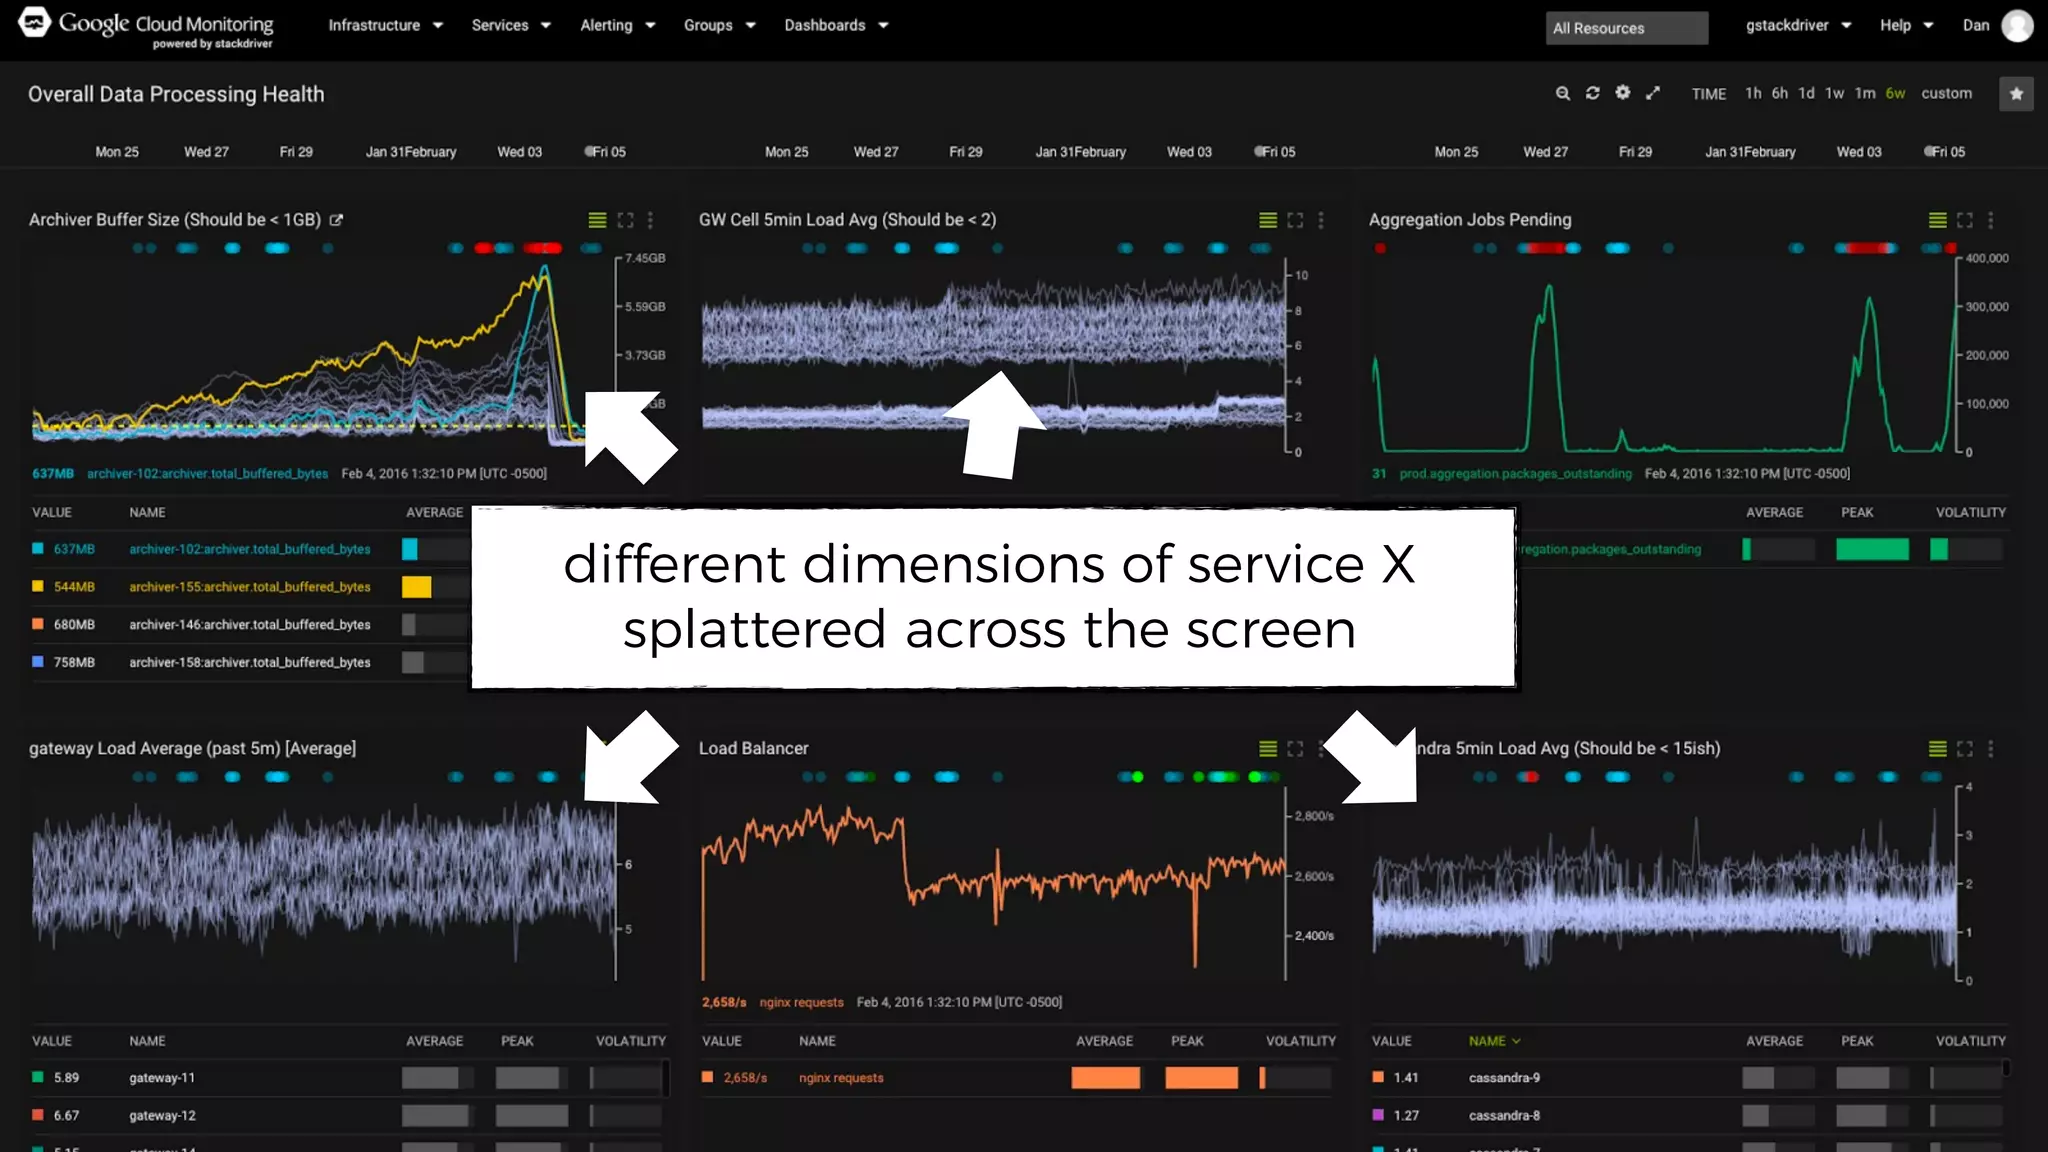Click the Overall Data Processing Health title
This screenshot has height=1152, width=2048.
click(x=176, y=94)
